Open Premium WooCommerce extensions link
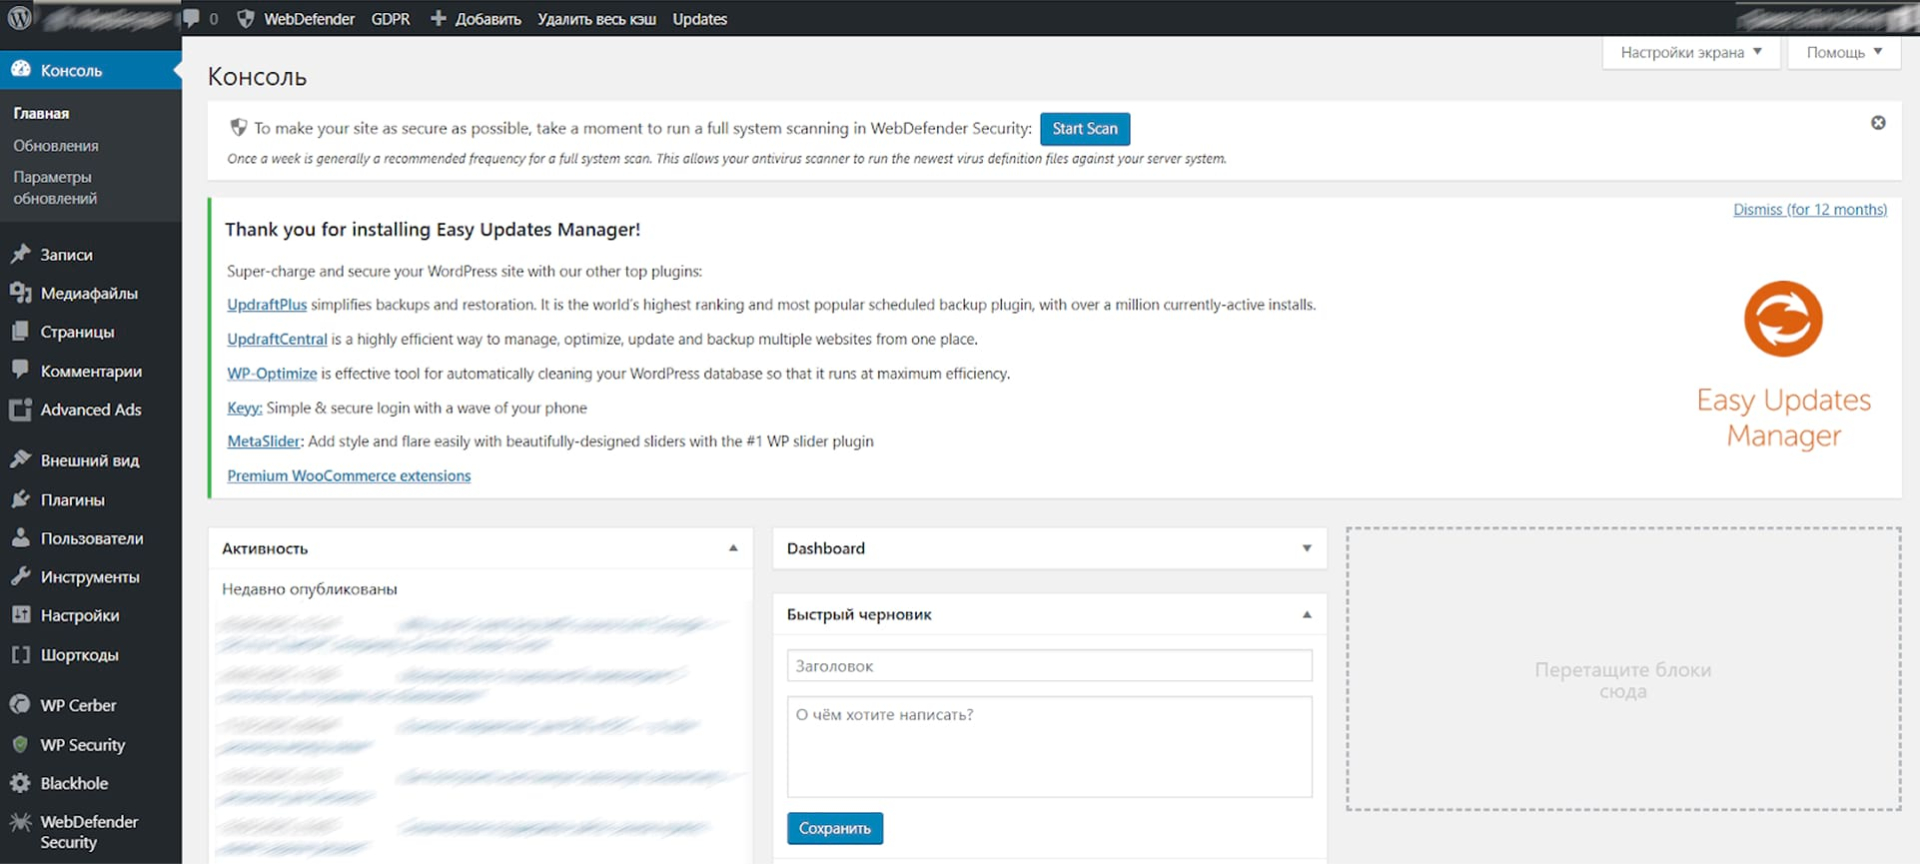Screen dimensions: 1920x864 [x=349, y=475]
